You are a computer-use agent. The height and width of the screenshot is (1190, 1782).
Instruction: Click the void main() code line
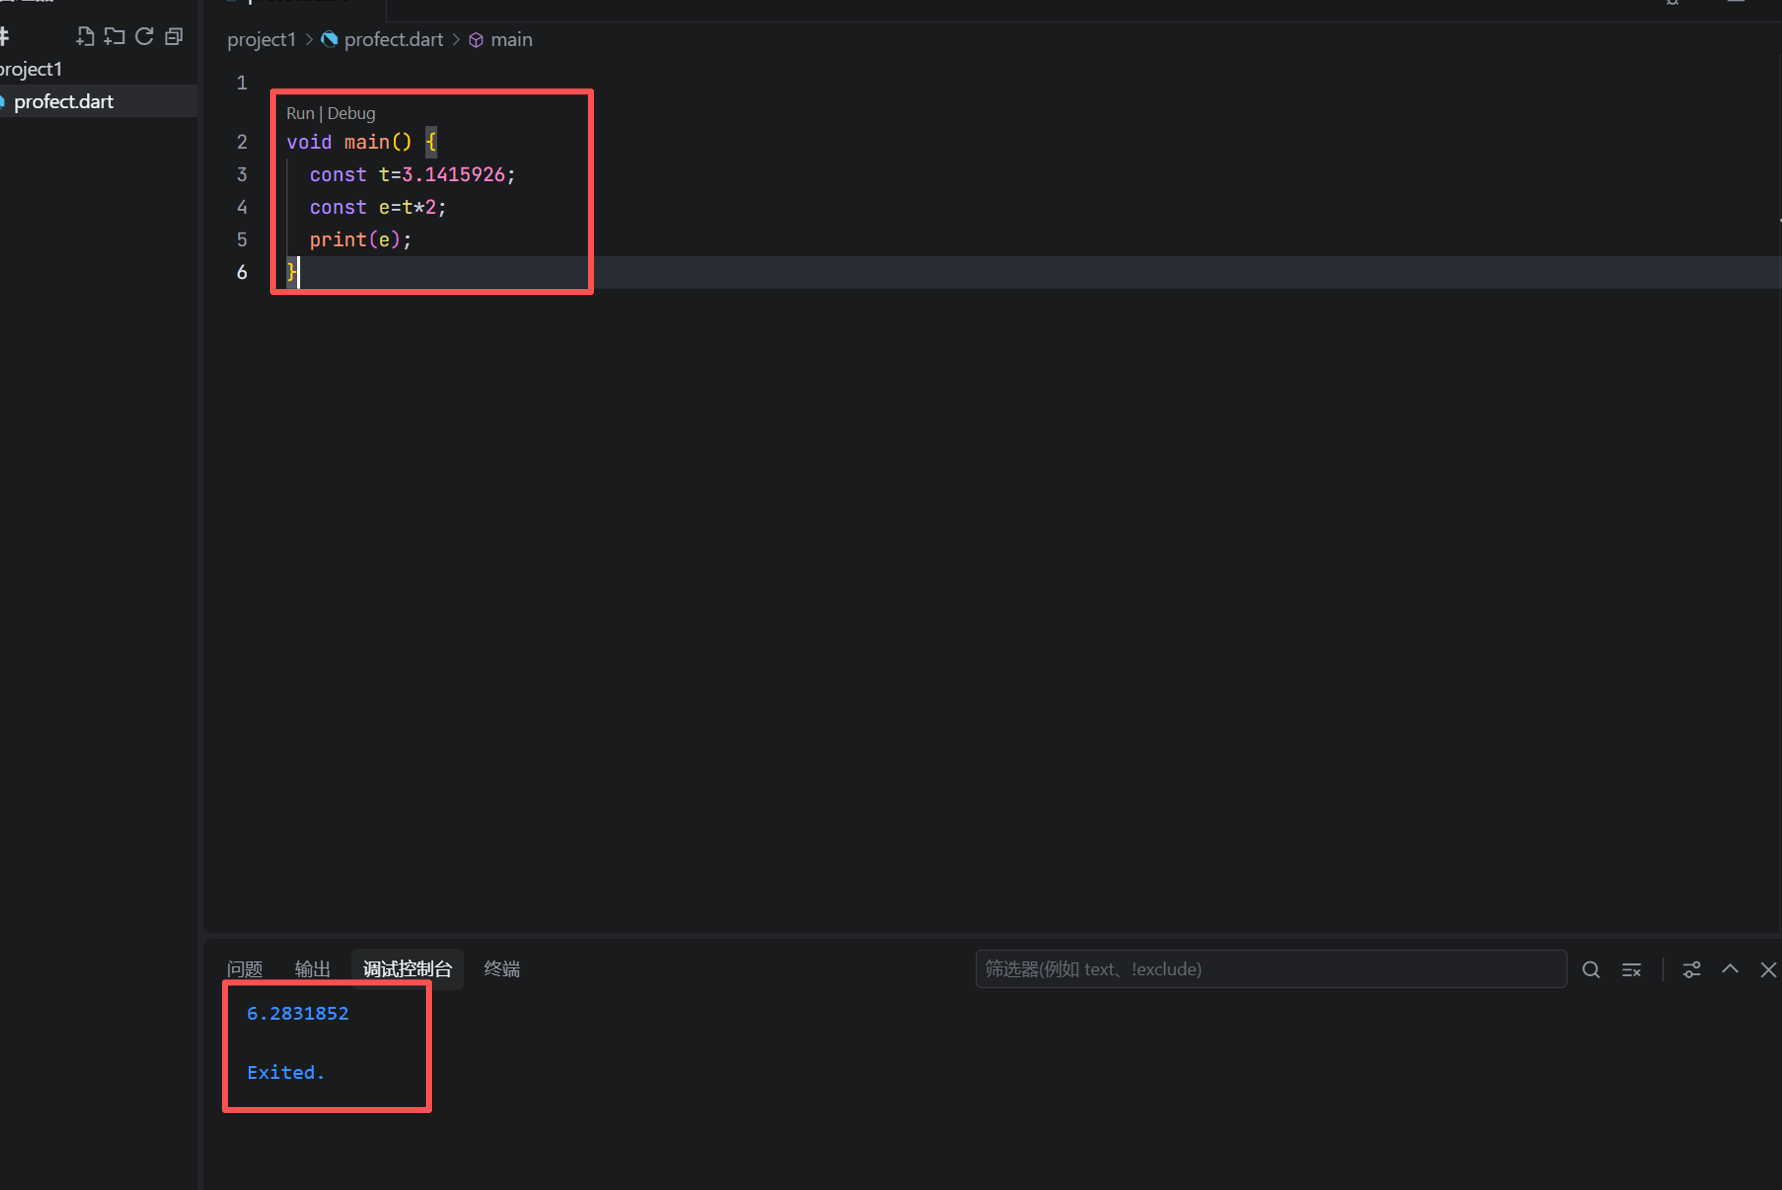point(361,142)
